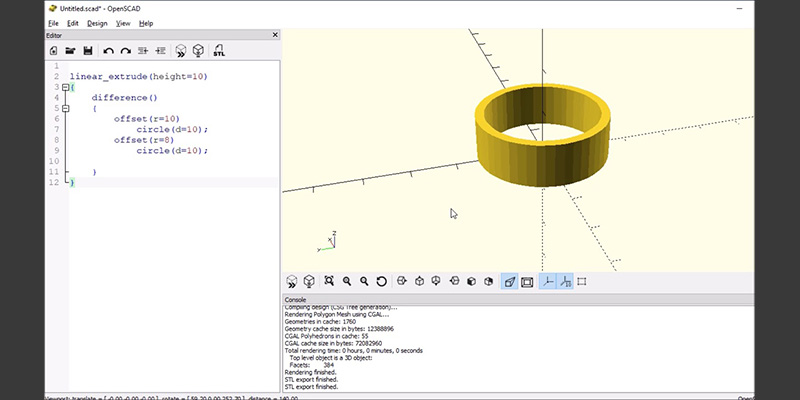Place cursor on empty line 10
The image size is (800, 400).
click(x=173, y=161)
